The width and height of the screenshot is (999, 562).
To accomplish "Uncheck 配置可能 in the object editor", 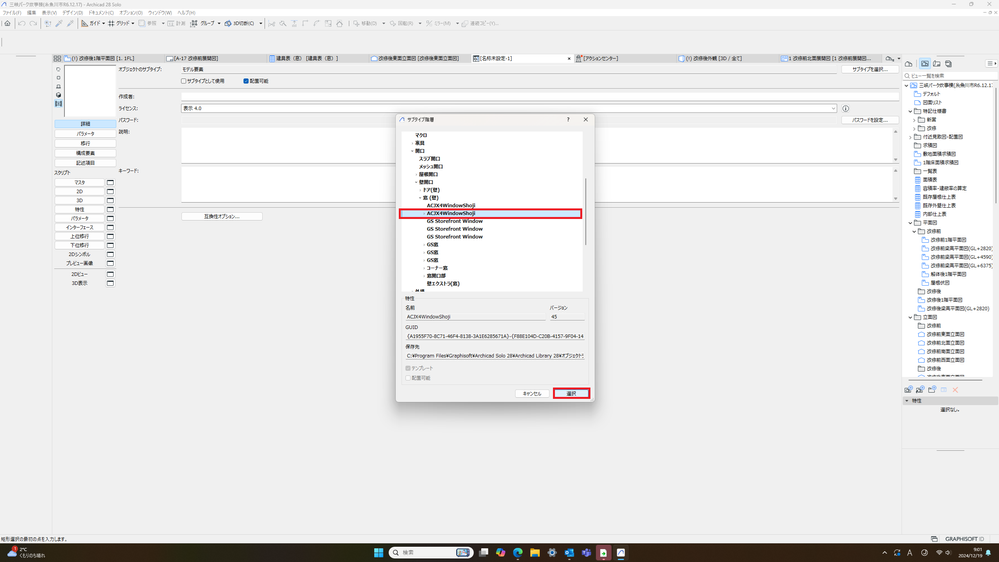I will pos(246,81).
